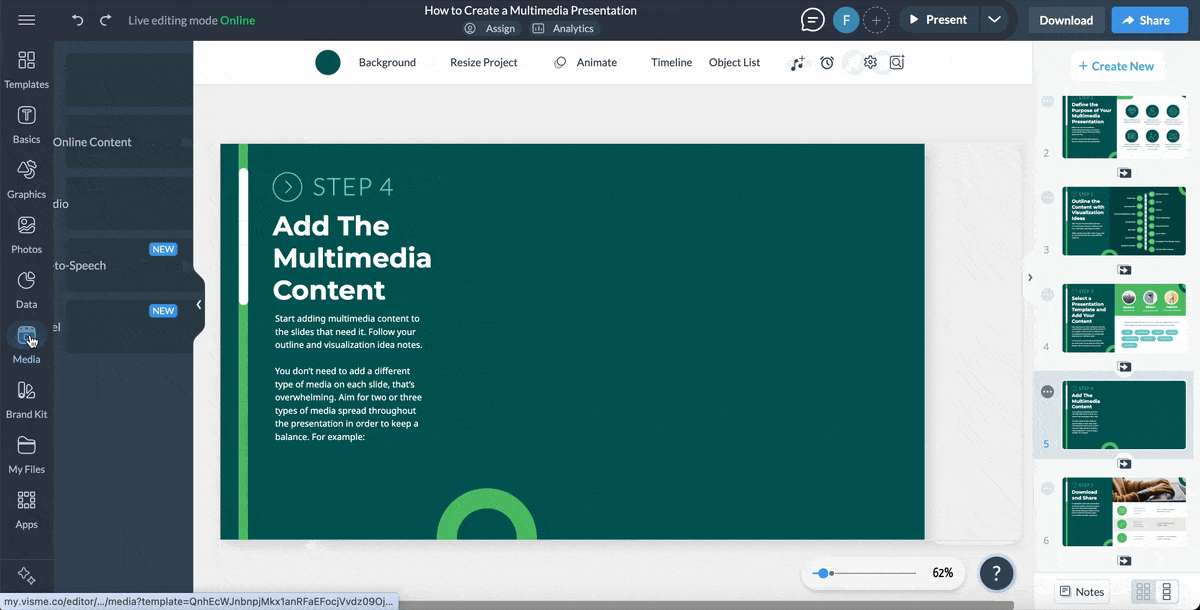
Task: Click the AI sparkle icon in sidebar
Action: pos(27,576)
